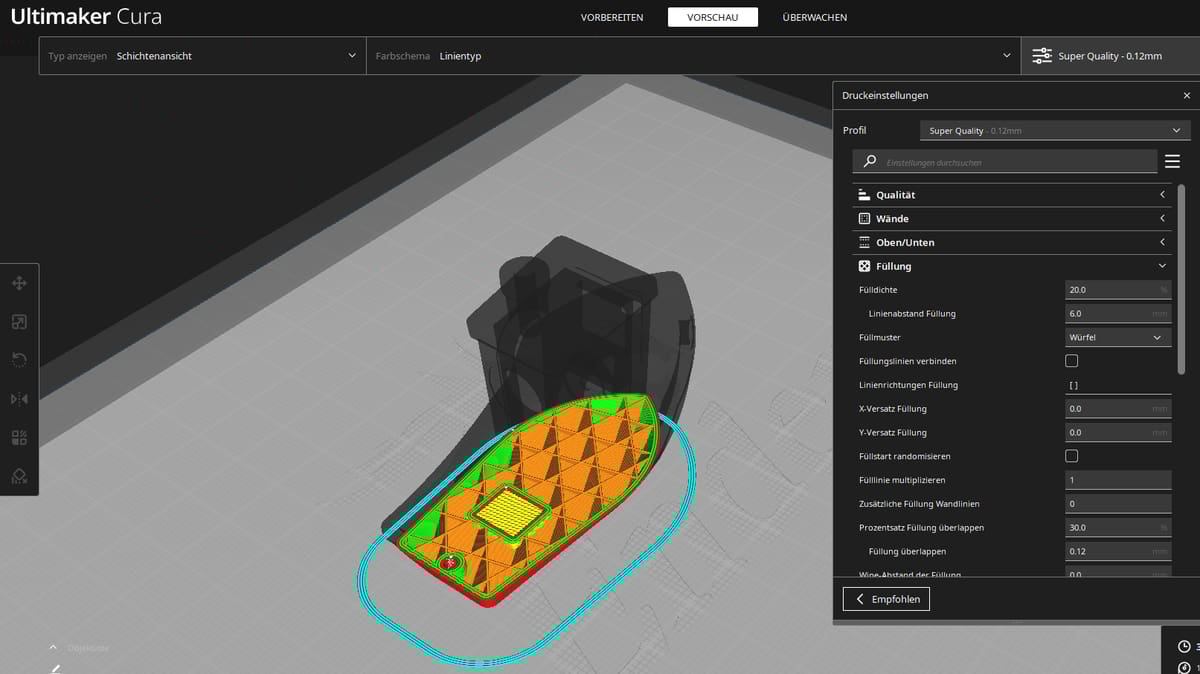Close the Druckeinstellungen panel
This screenshot has width=1200, height=674.
1187,96
